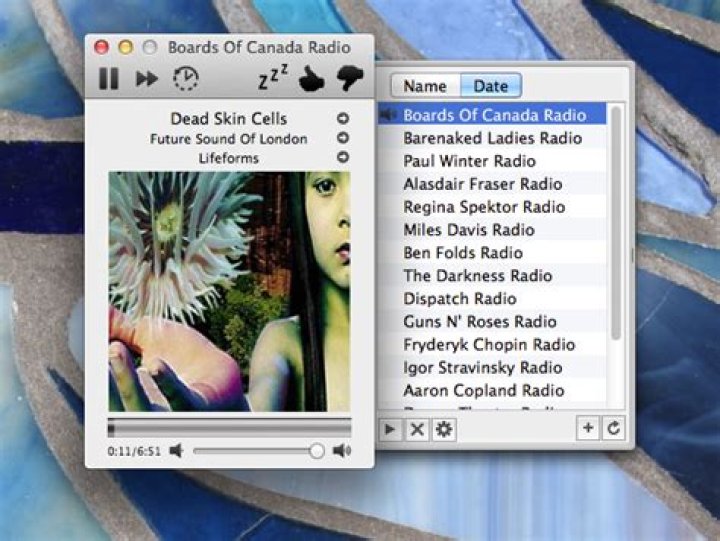The image size is (720, 541).
Task: Minimize the player window with yellow button
Action: [x=126, y=47]
